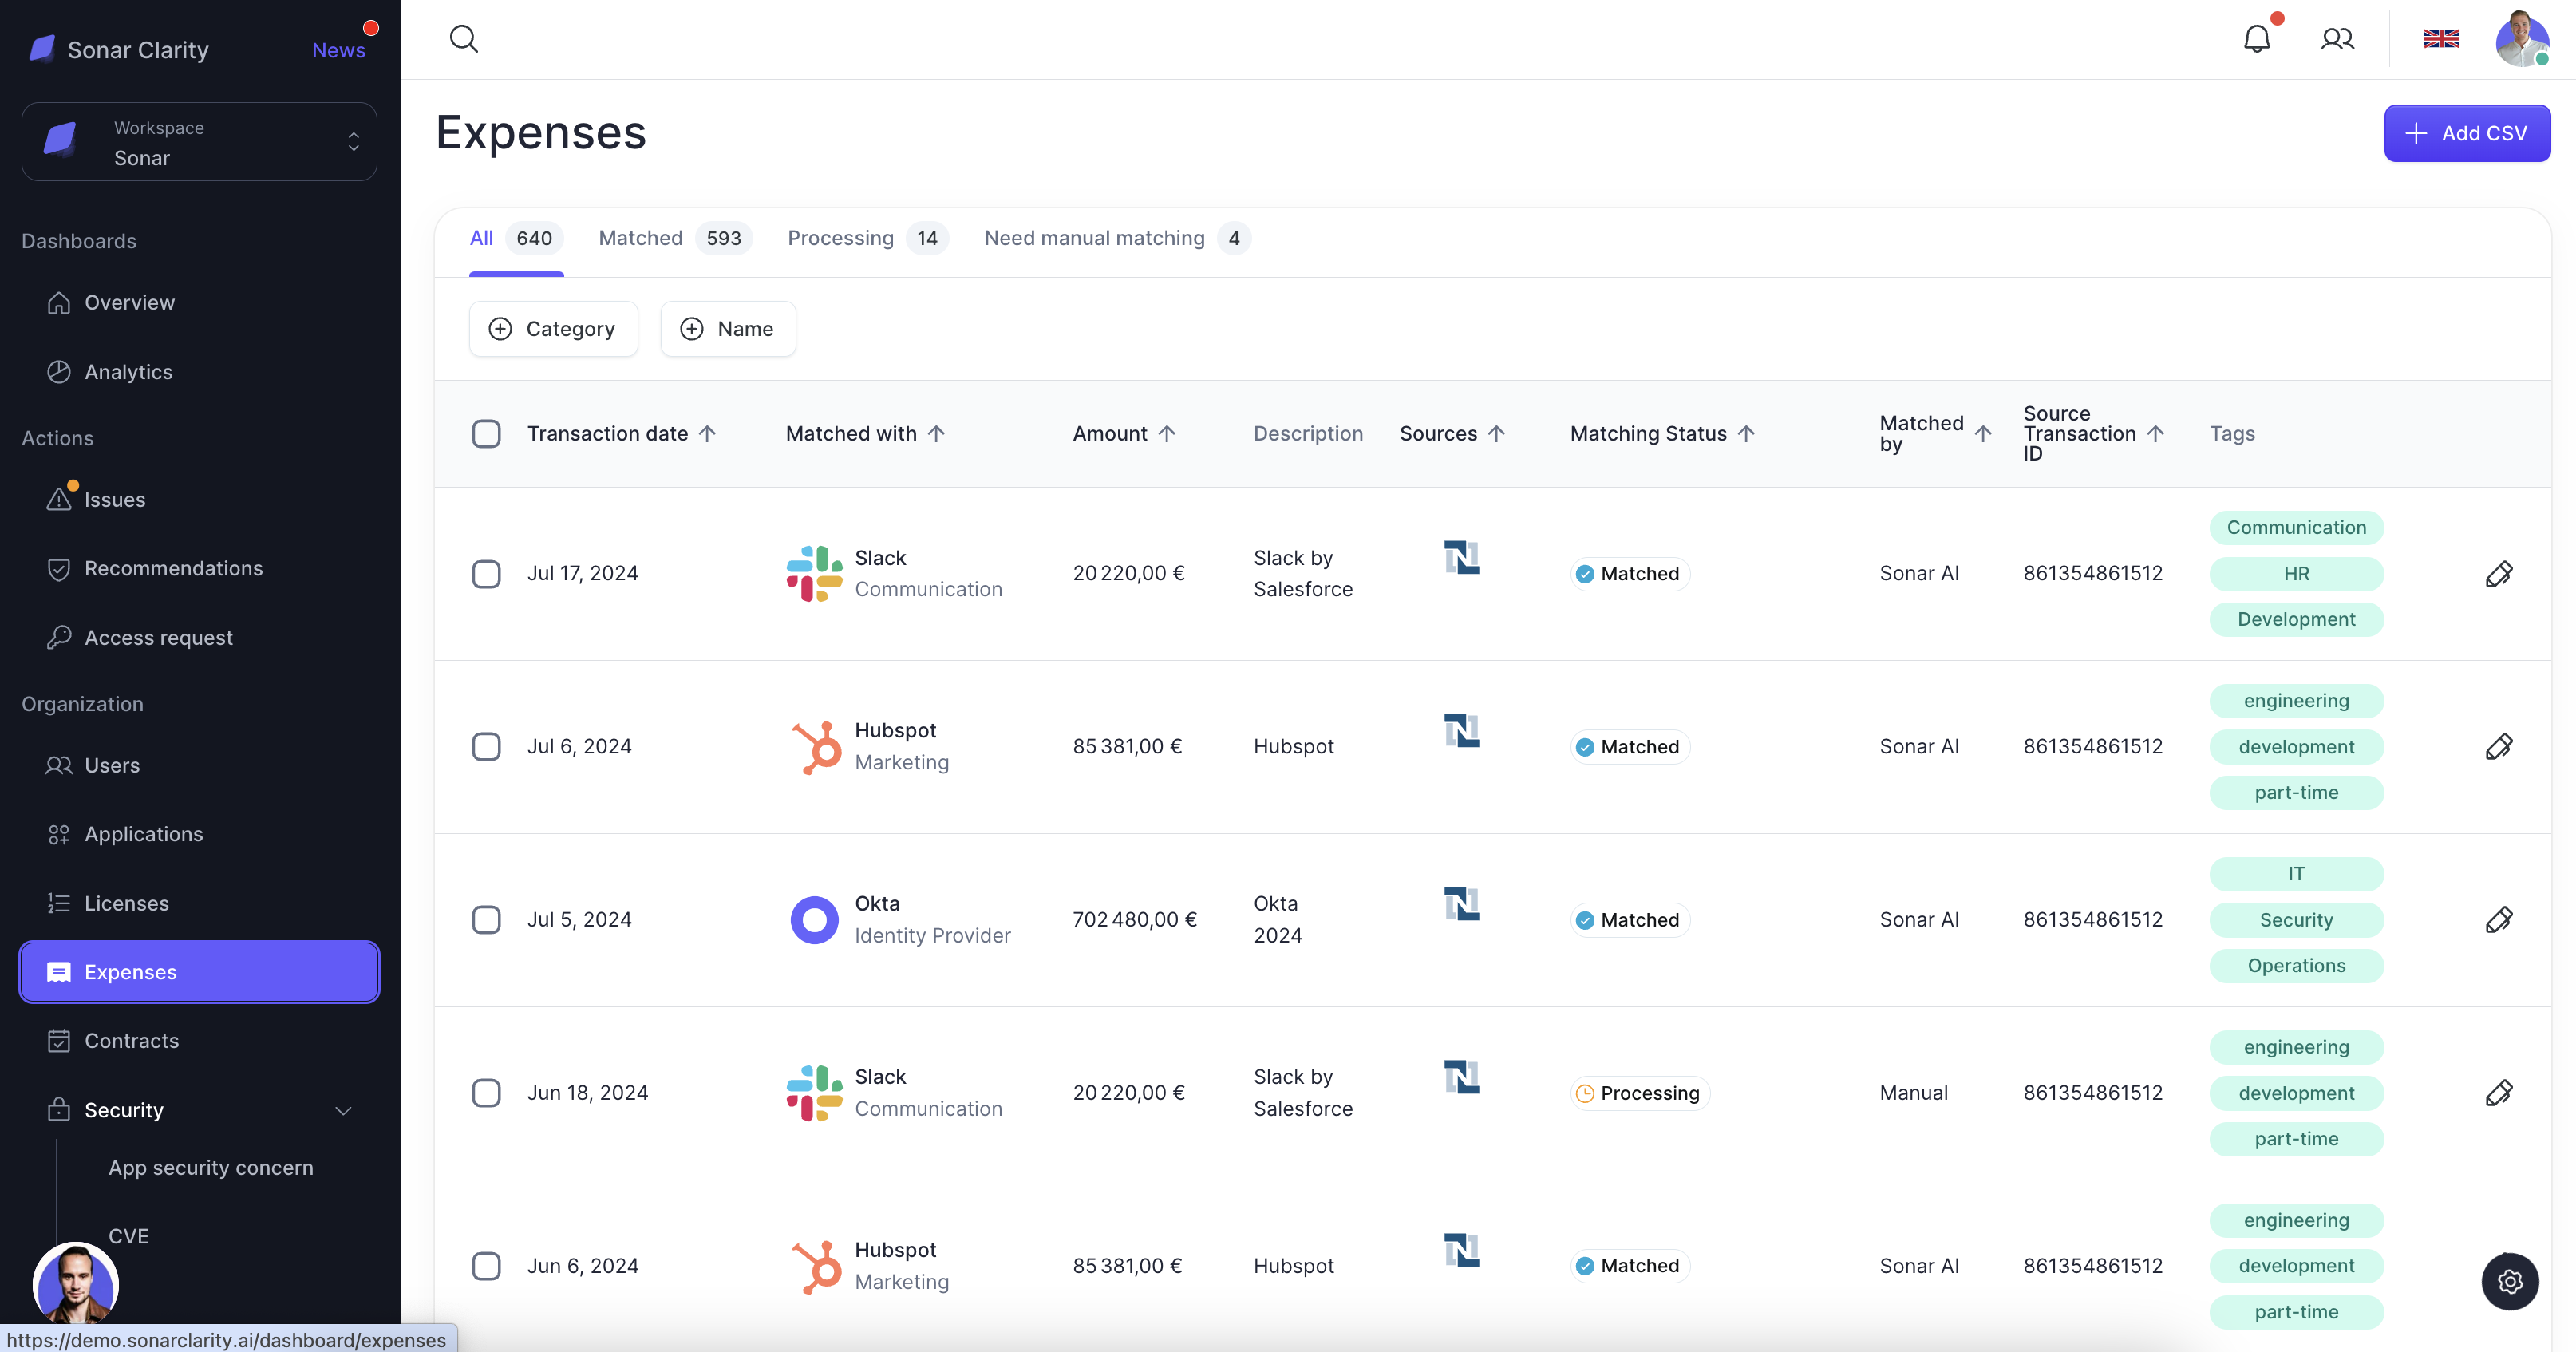Viewport: 2576px width, 1352px height.
Task: Collapse the Security sidebar chevron
Action: click(x=343, y=1110)
